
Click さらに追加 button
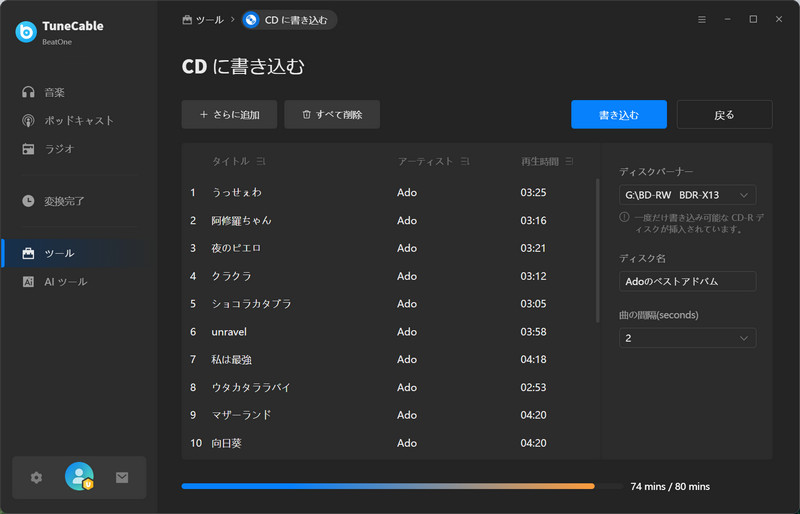point(230,114)
